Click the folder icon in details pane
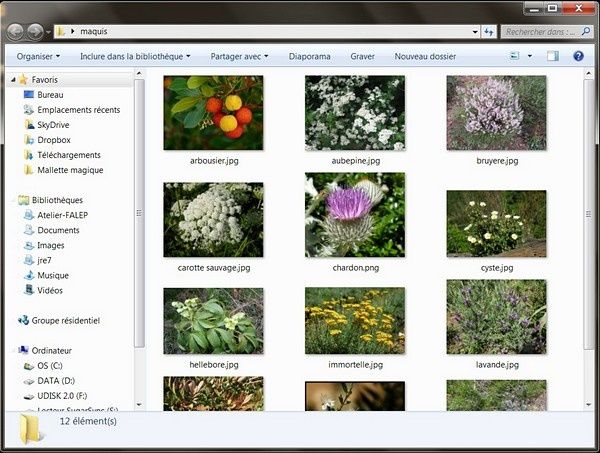 pyautogui.click(x=31, y=429)
